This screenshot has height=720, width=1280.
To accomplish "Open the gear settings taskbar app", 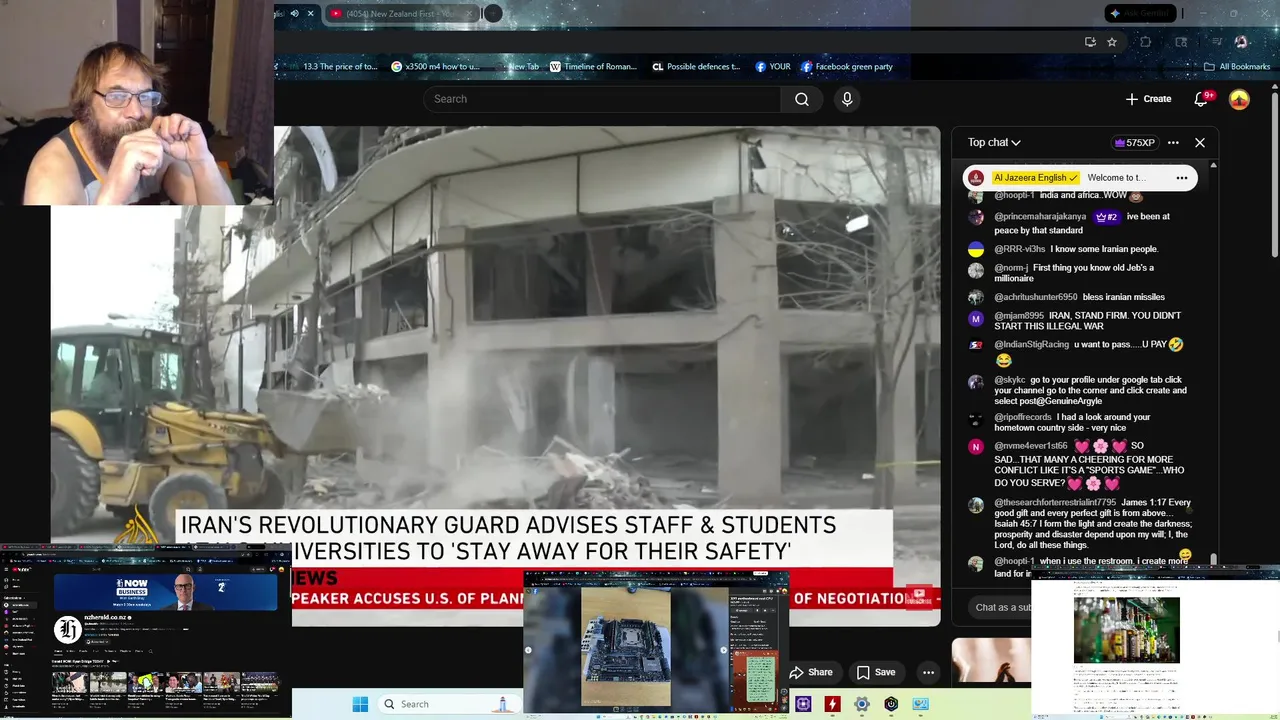I will [x=861, y=704].
